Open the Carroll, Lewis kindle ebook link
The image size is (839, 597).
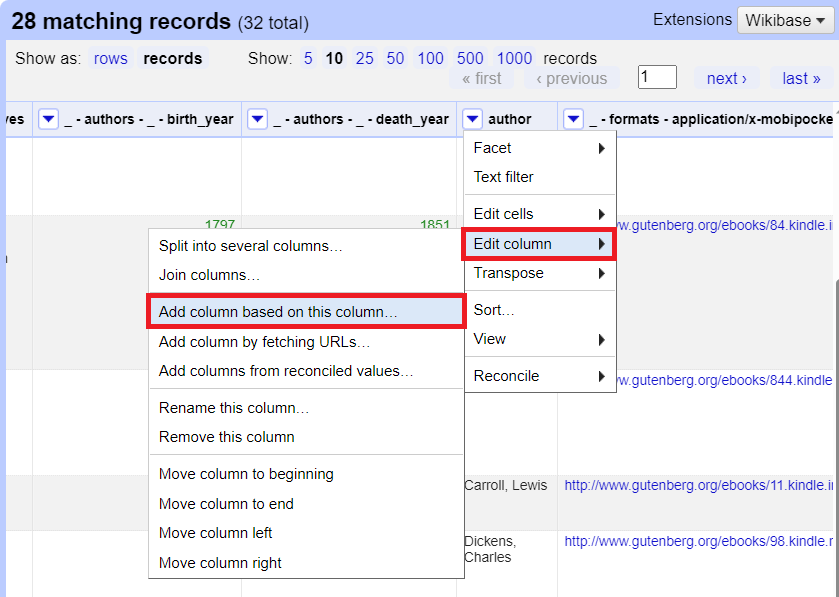[698, 486]
